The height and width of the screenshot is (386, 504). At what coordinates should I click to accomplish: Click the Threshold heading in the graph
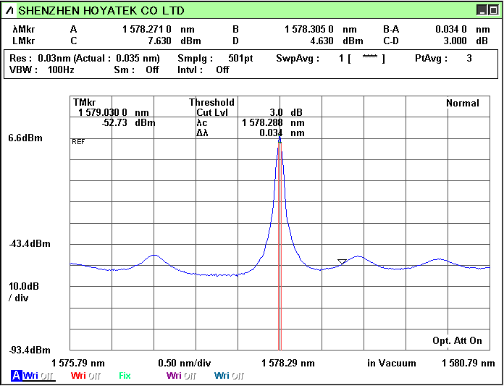[212, 102]
